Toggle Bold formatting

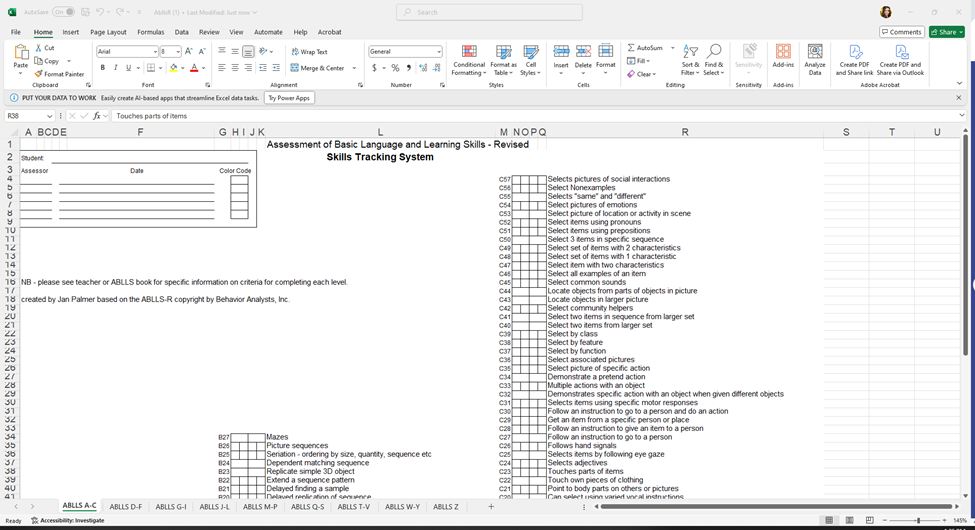click(103, 68)
